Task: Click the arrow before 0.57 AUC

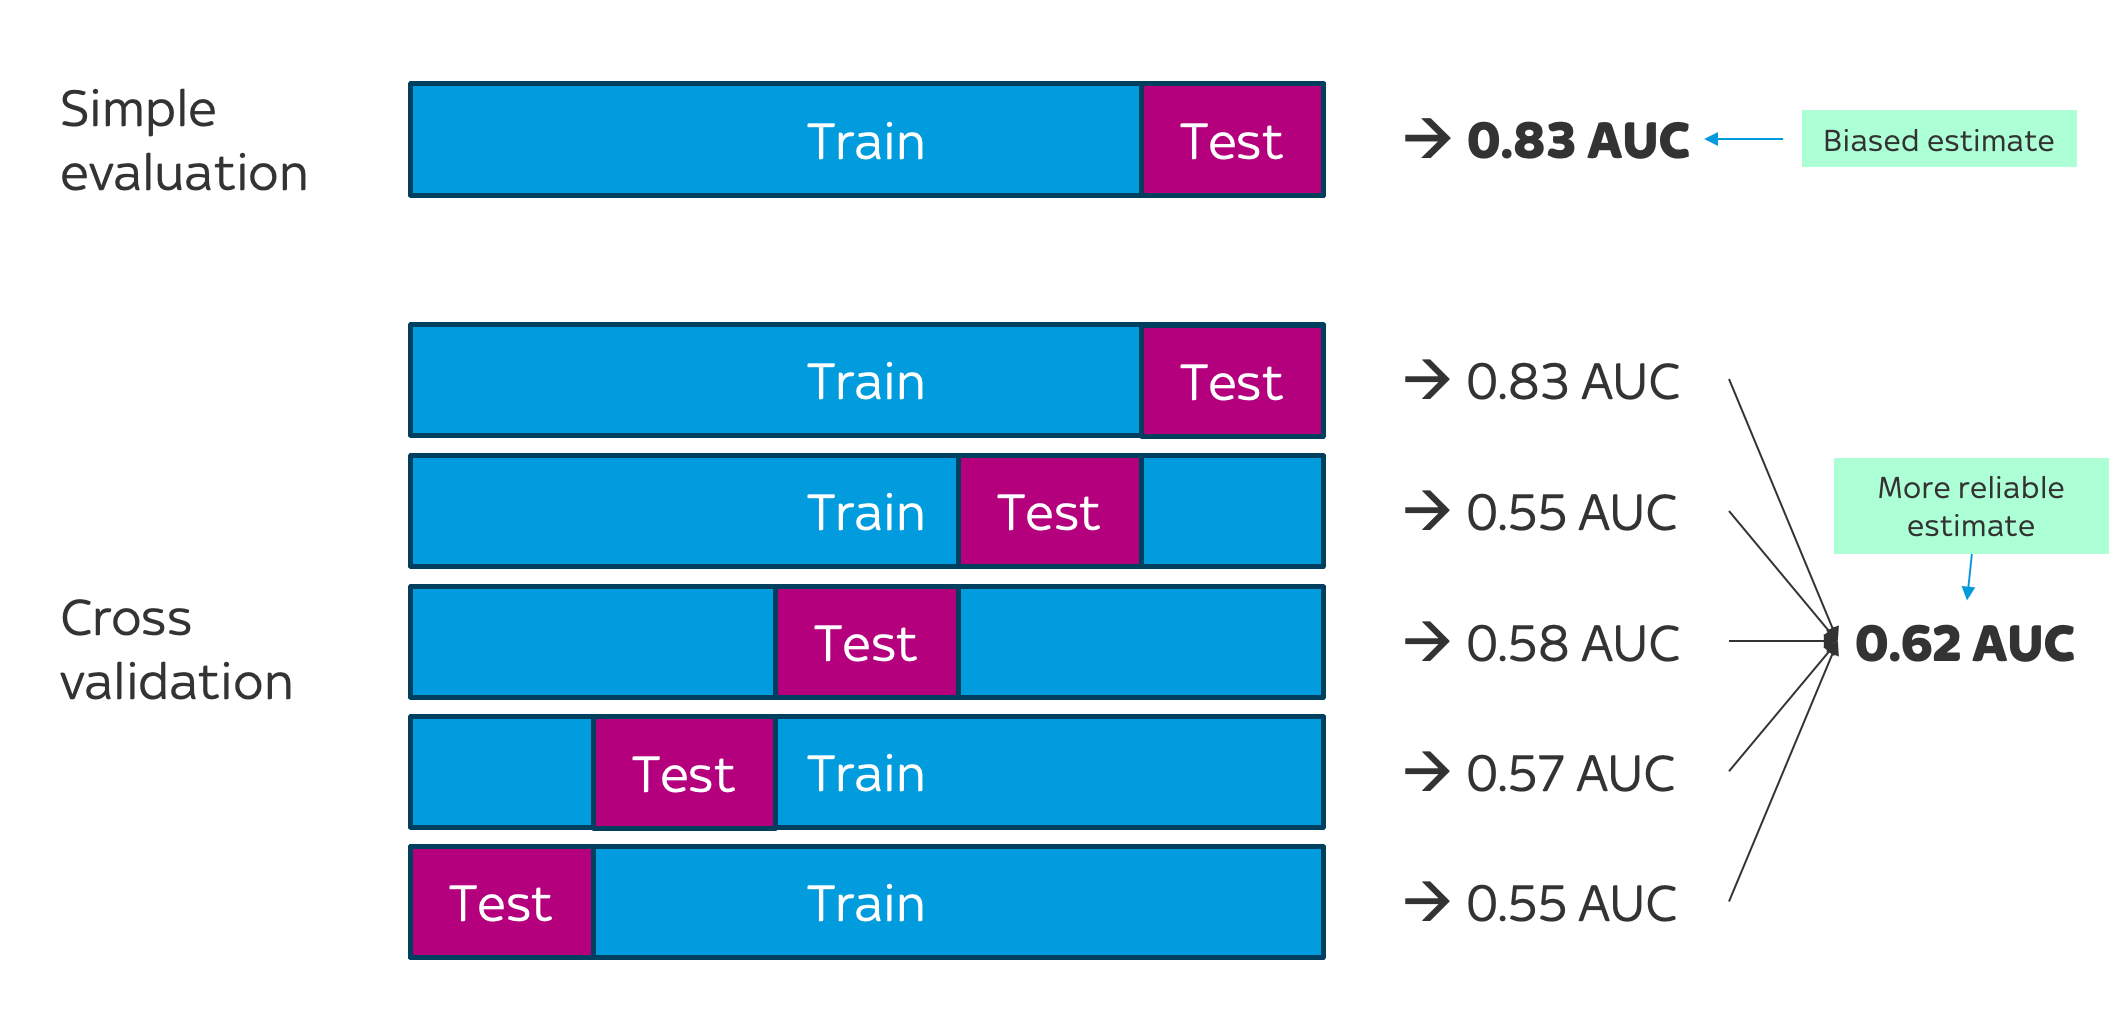Action: tap(1427, 772)
